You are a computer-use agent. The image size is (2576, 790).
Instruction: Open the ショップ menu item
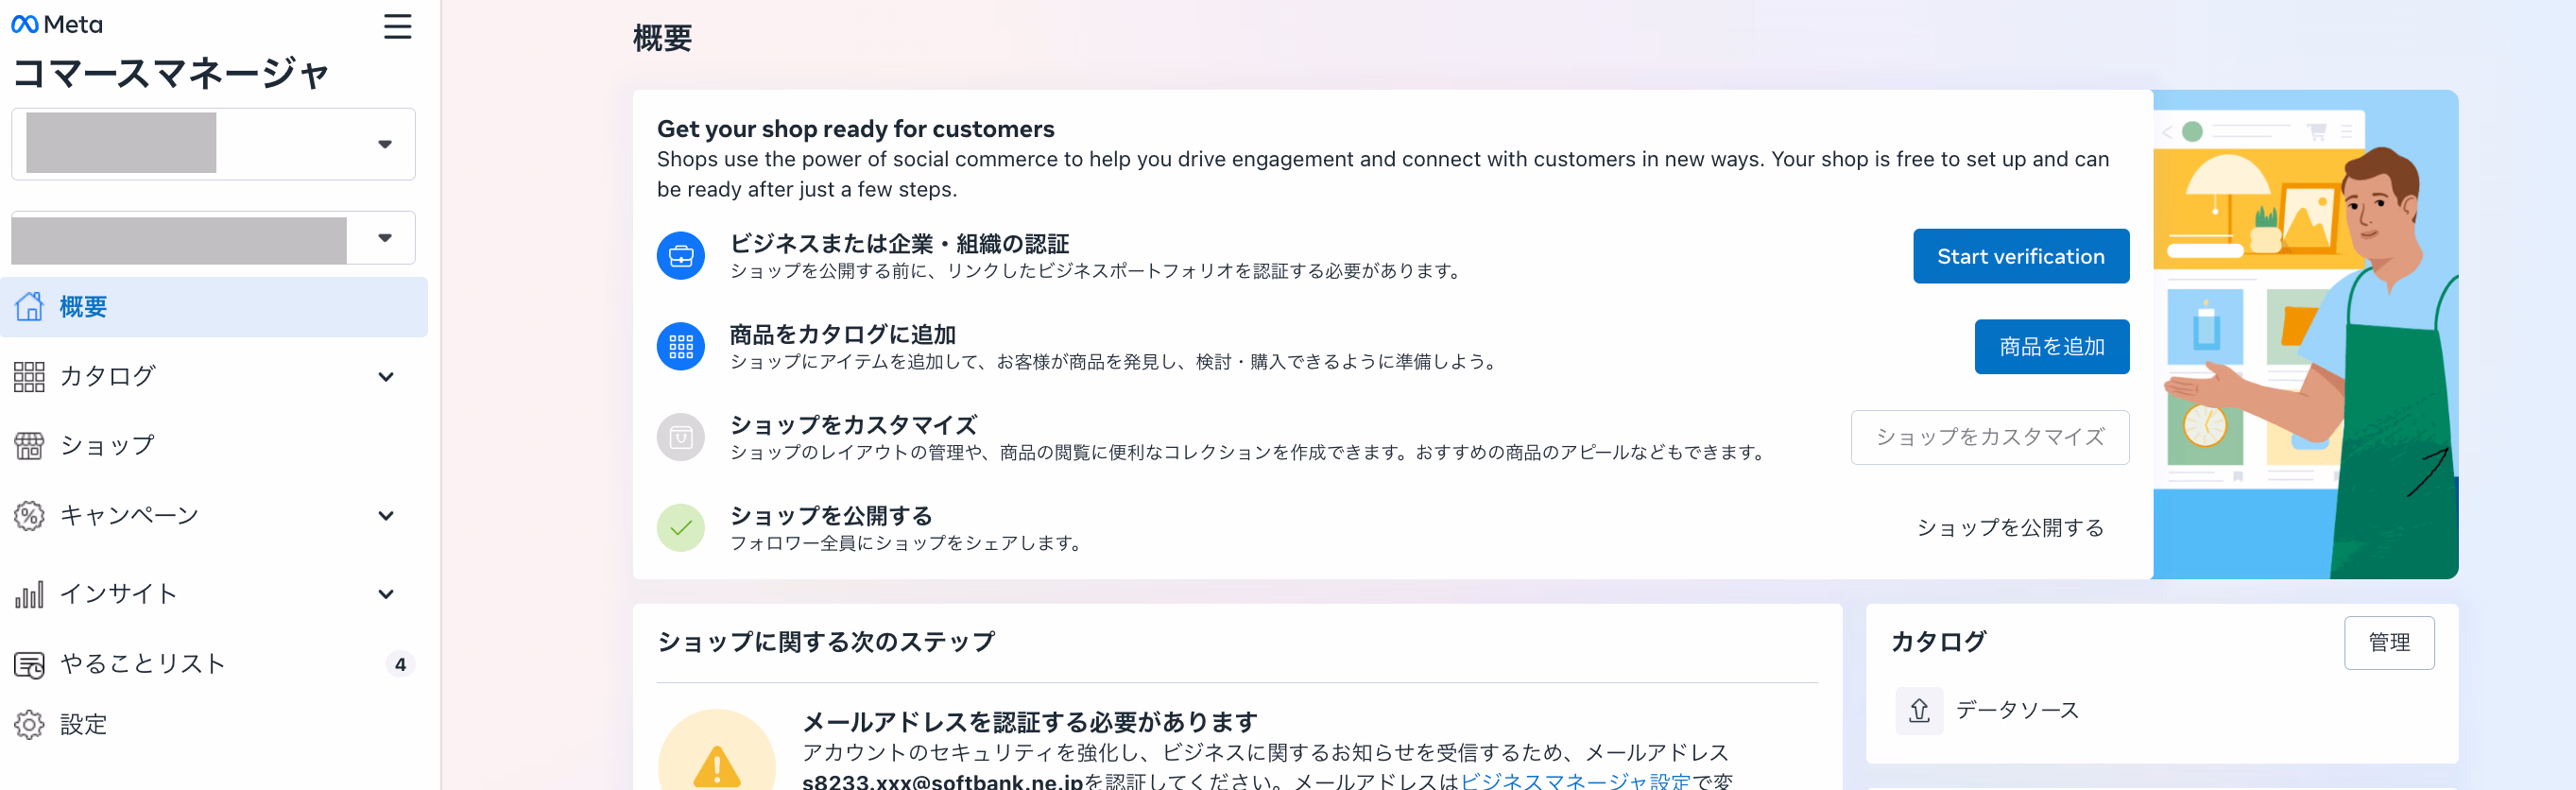214,446
